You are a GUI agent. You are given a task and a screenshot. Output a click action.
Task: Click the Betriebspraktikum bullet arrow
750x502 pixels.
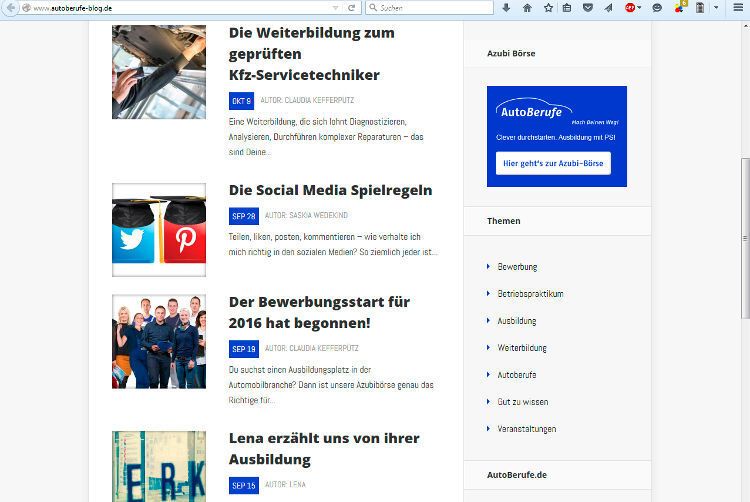488,293
